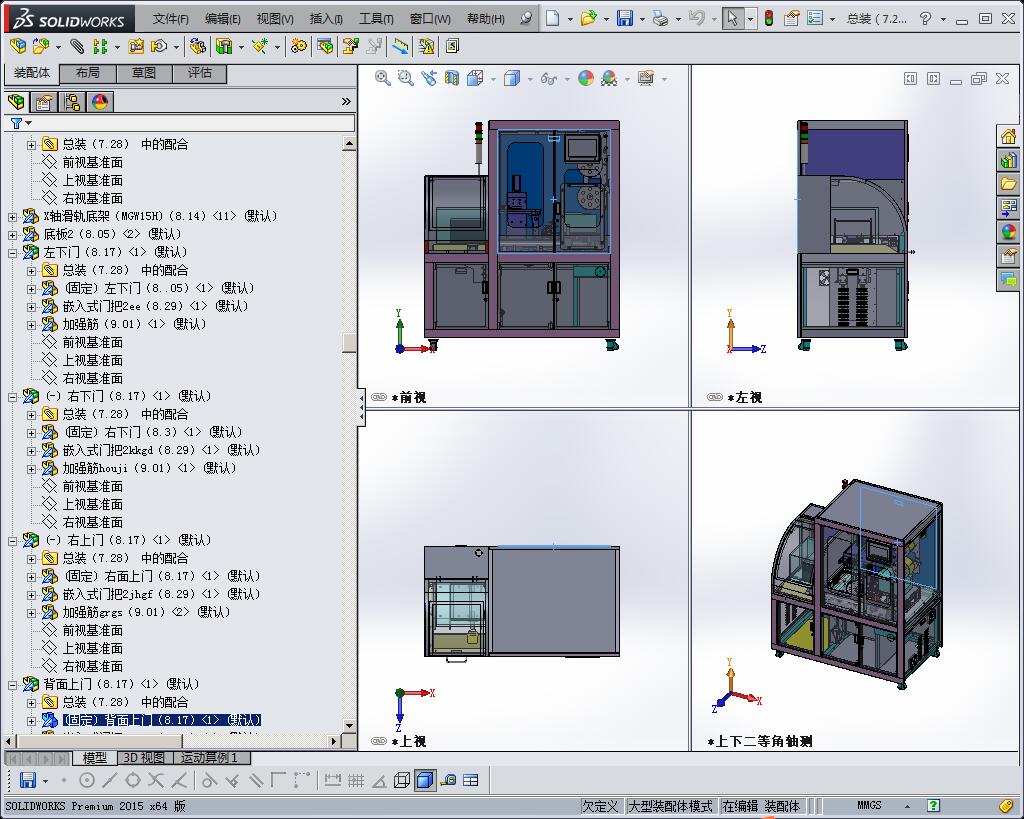The height and width of the screenshot is (819, 1024).
Task: Click the Instant3D ruler icon
Action: pos(400,46)
